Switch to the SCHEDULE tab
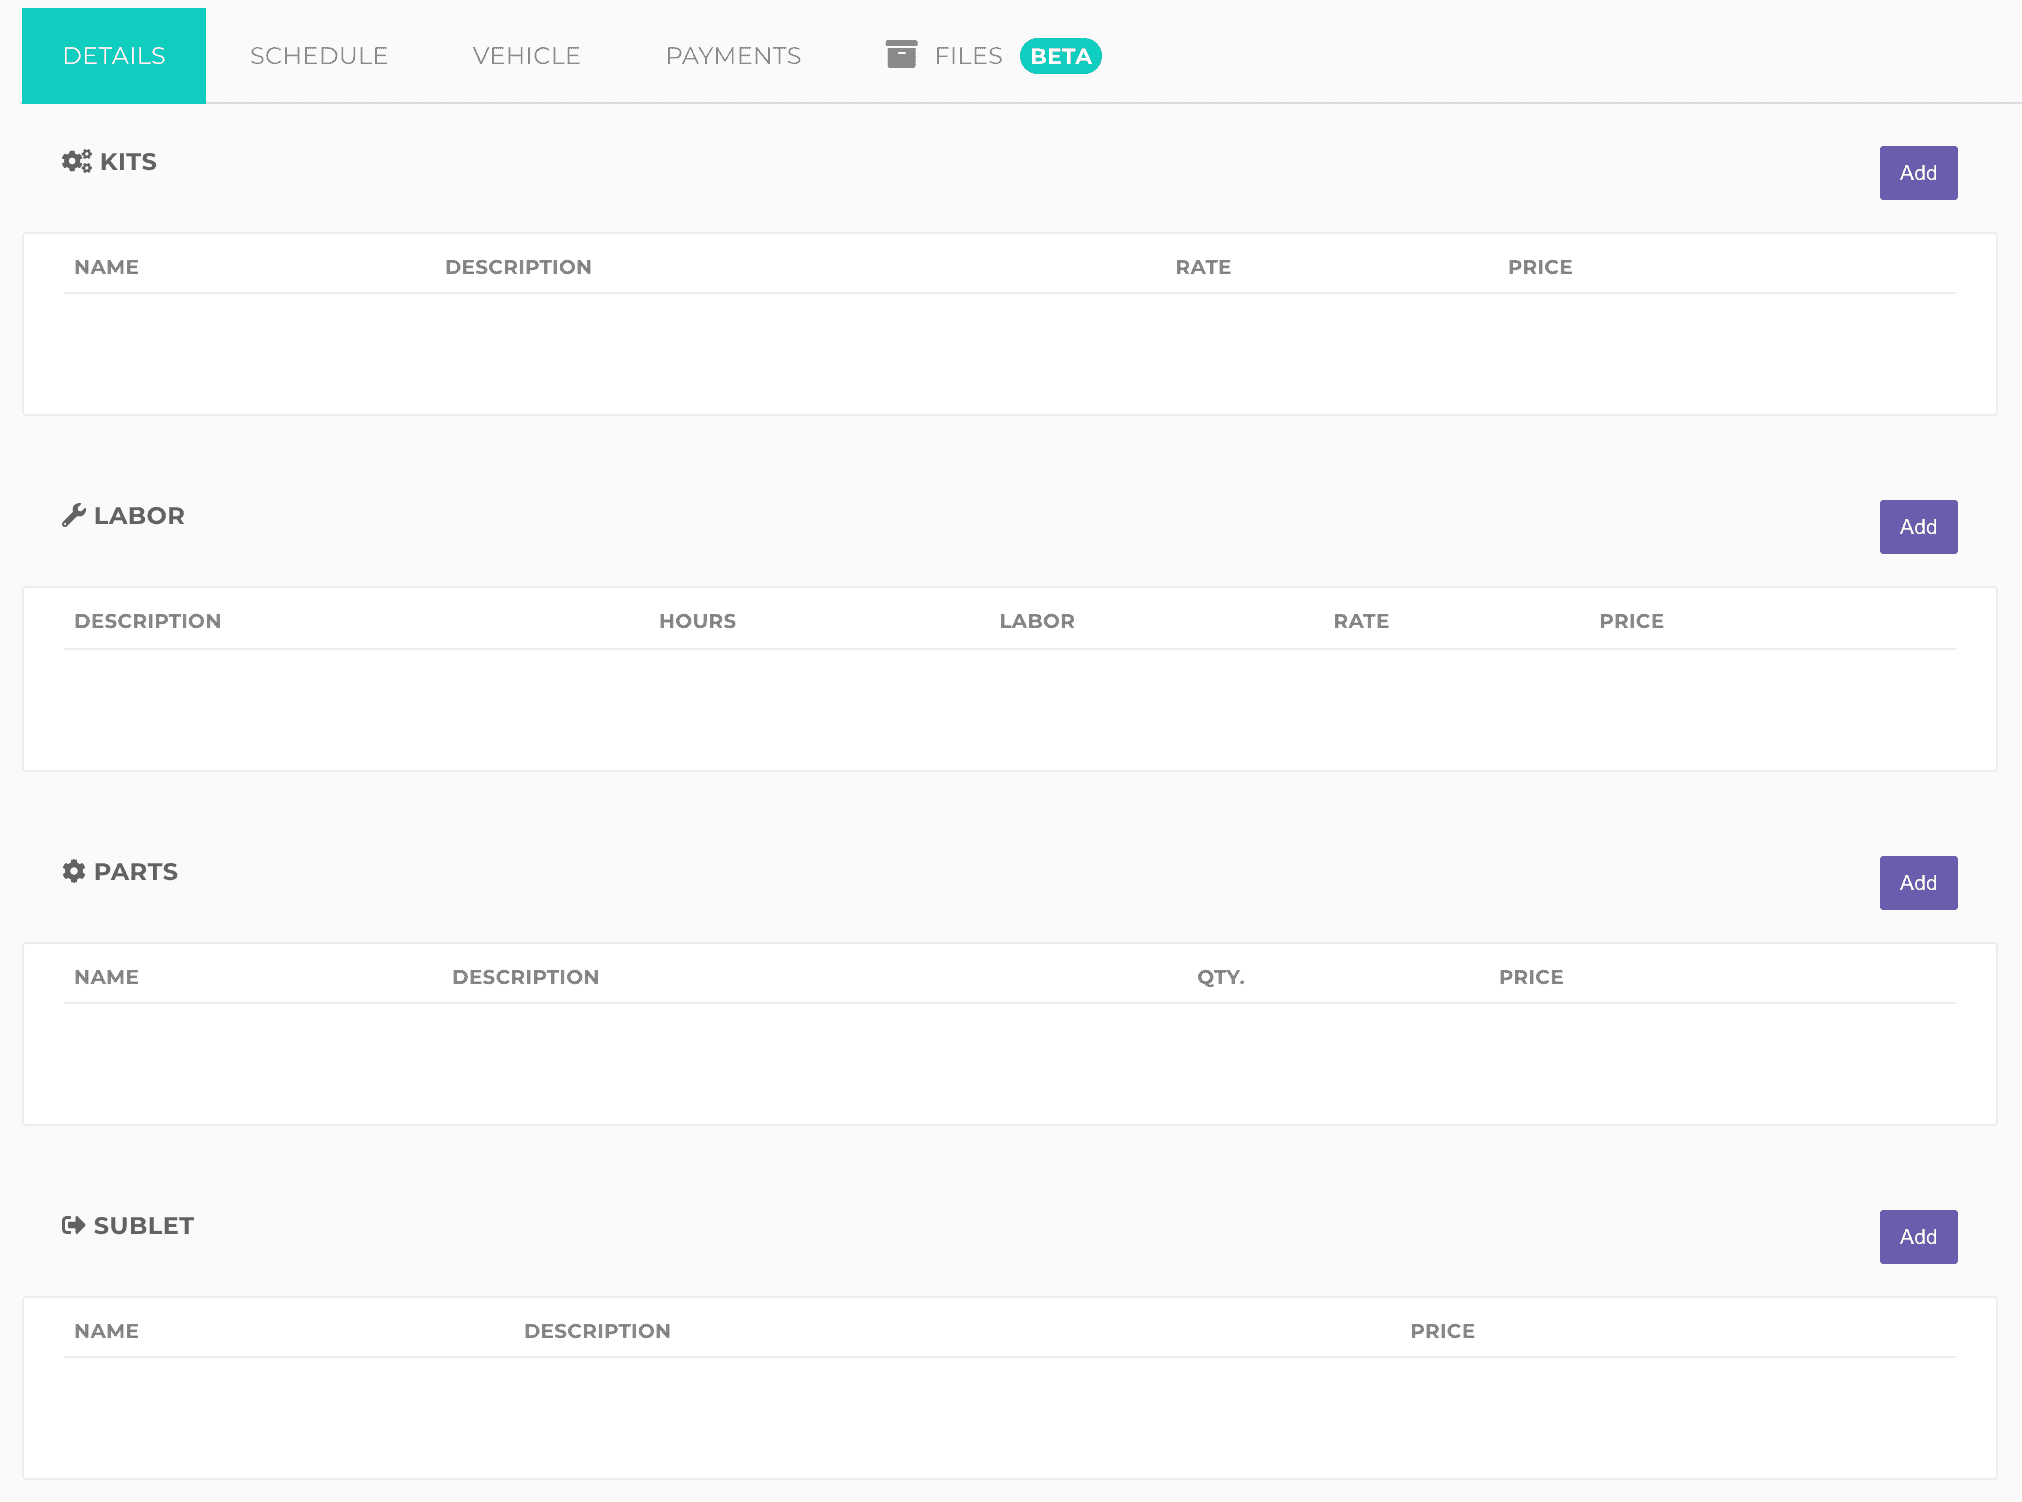The height and width of the screenshot is (1502, 2022). pyautogui.click(x=319, y=56)
